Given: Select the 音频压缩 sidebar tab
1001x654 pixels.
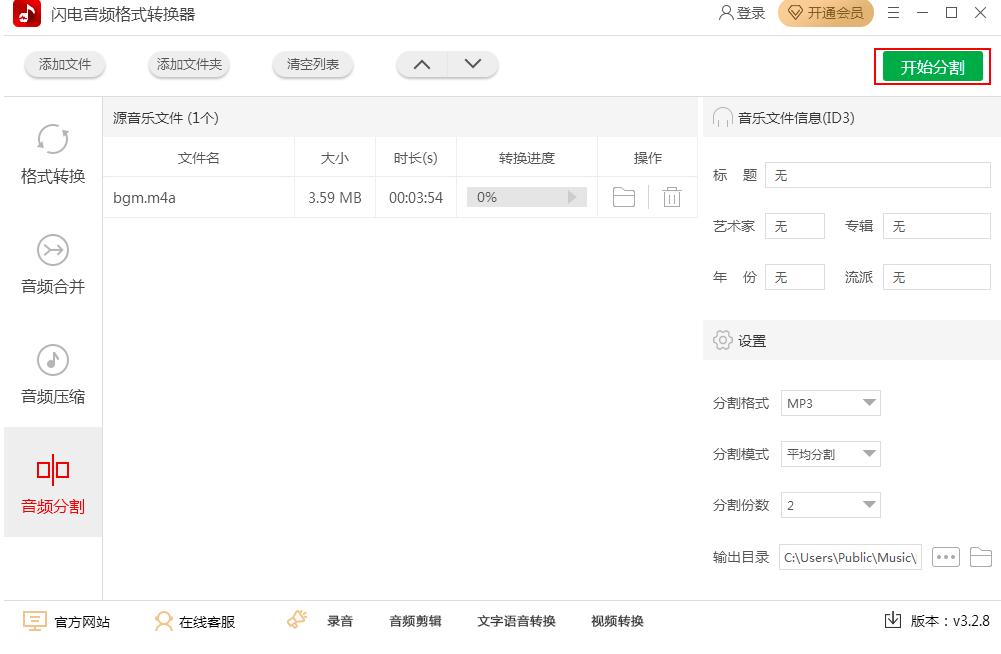Looking at the screenshot, I should (53, 375).
